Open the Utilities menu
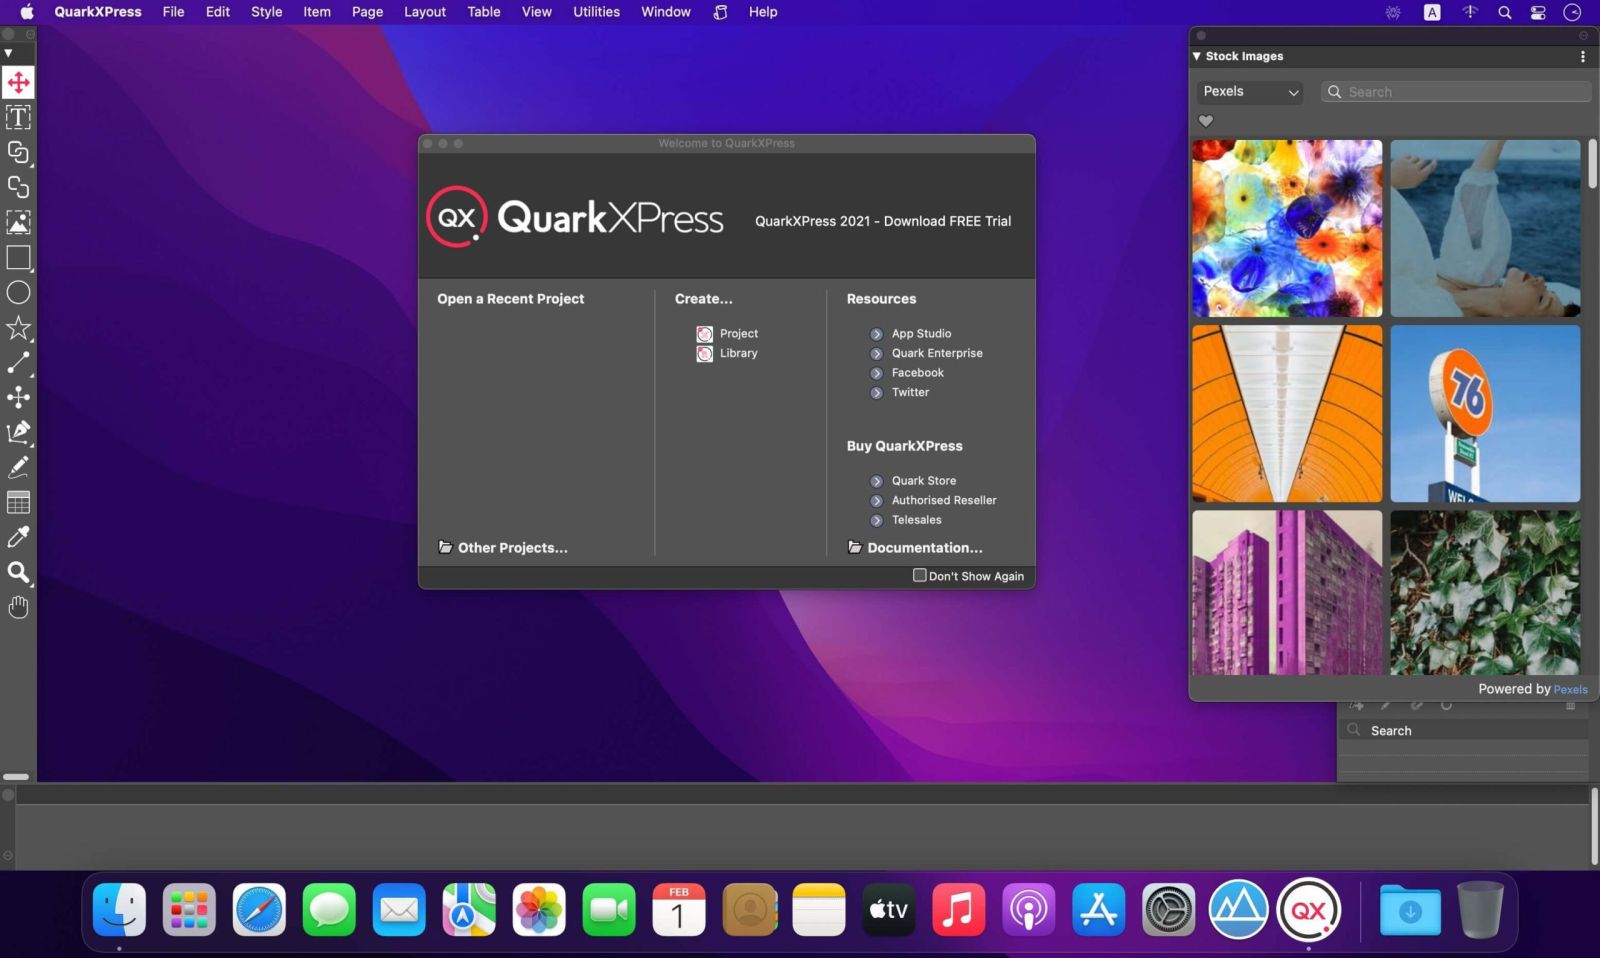1600x958 pixels. point(595,12)
